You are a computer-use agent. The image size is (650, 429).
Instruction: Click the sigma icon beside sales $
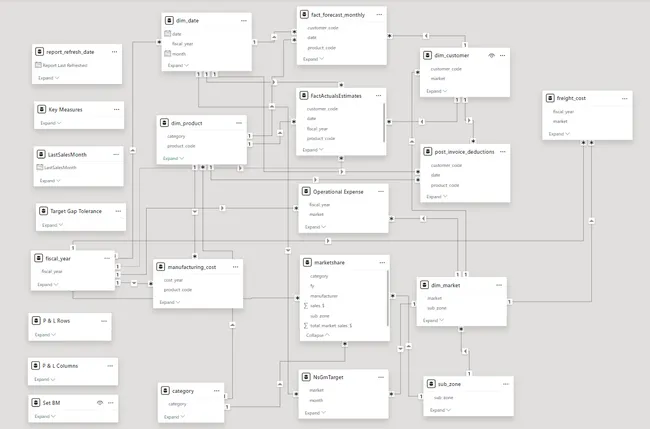pyautogui.click(x=306, y=305)
